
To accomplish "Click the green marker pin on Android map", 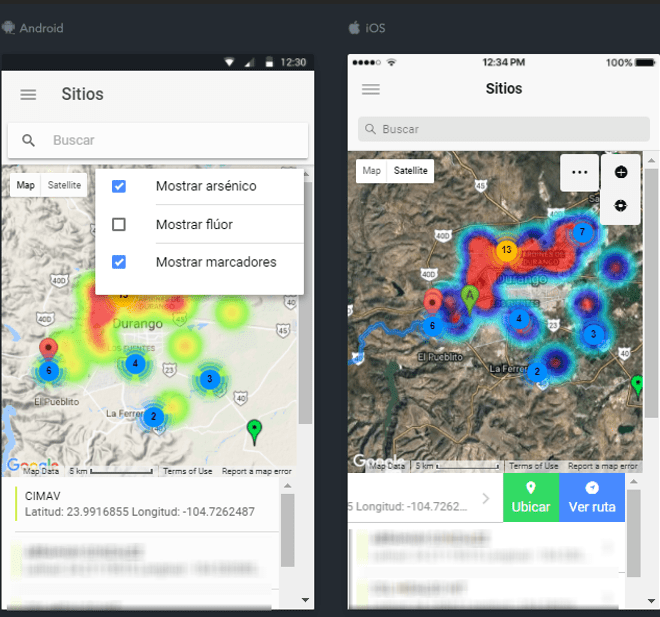I will (254, 430).
